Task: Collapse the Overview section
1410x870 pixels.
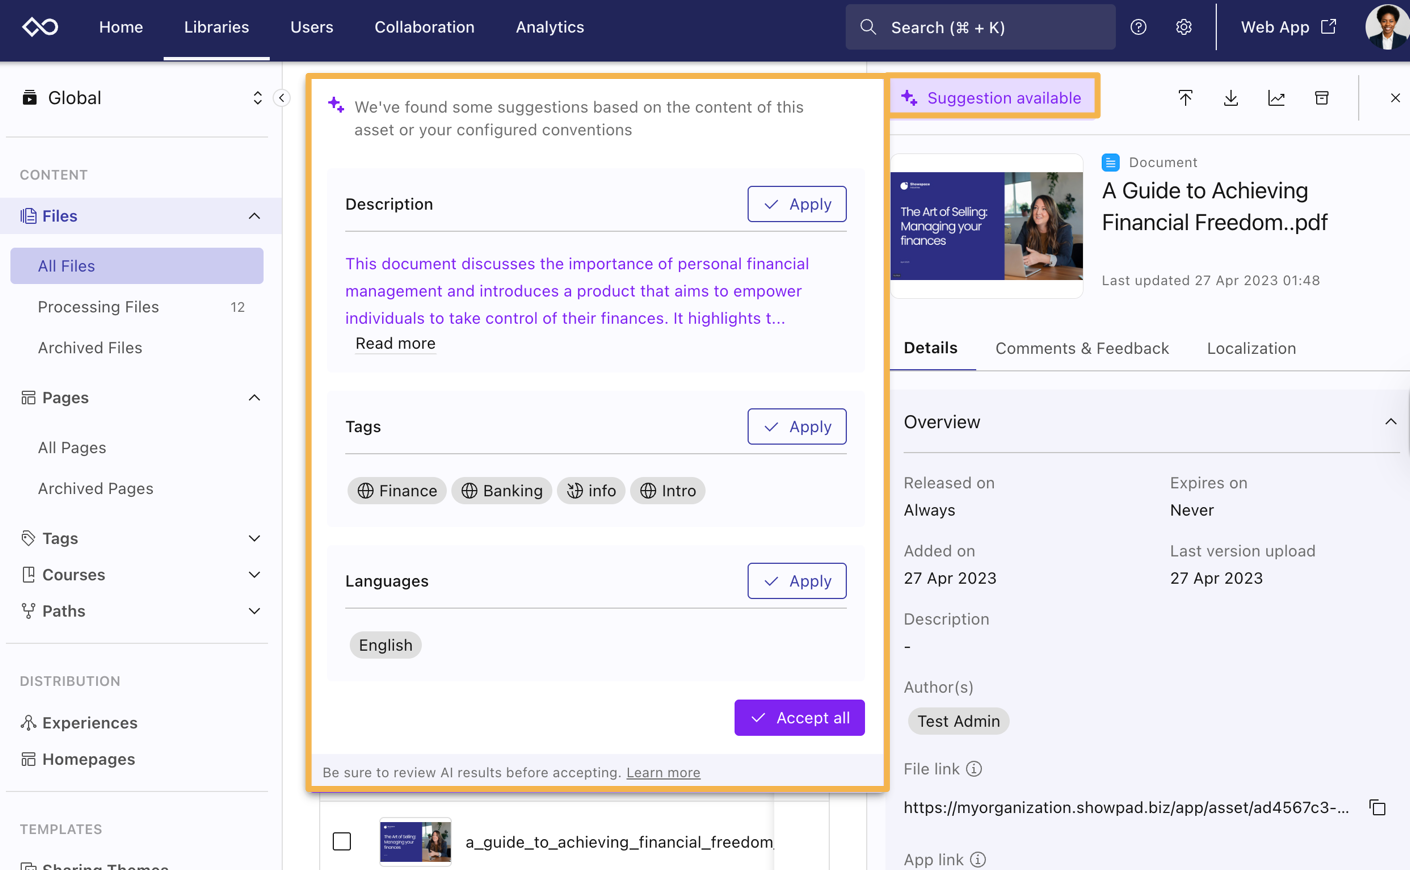Action: (1390, 422)
